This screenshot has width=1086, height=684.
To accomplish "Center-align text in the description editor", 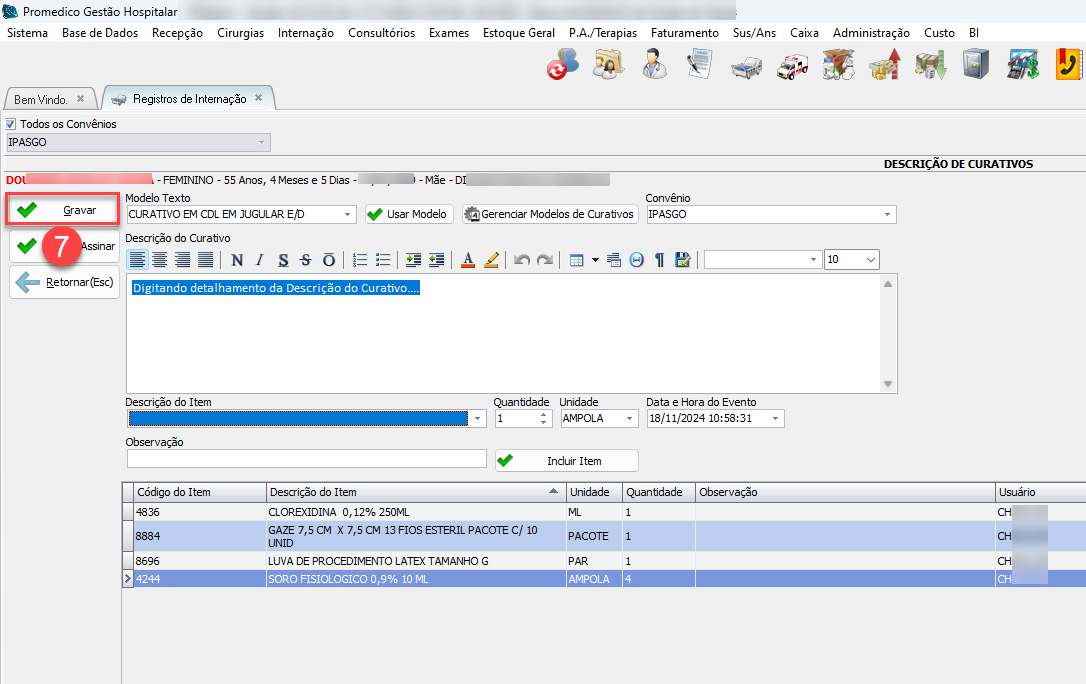I will (160, 260).
